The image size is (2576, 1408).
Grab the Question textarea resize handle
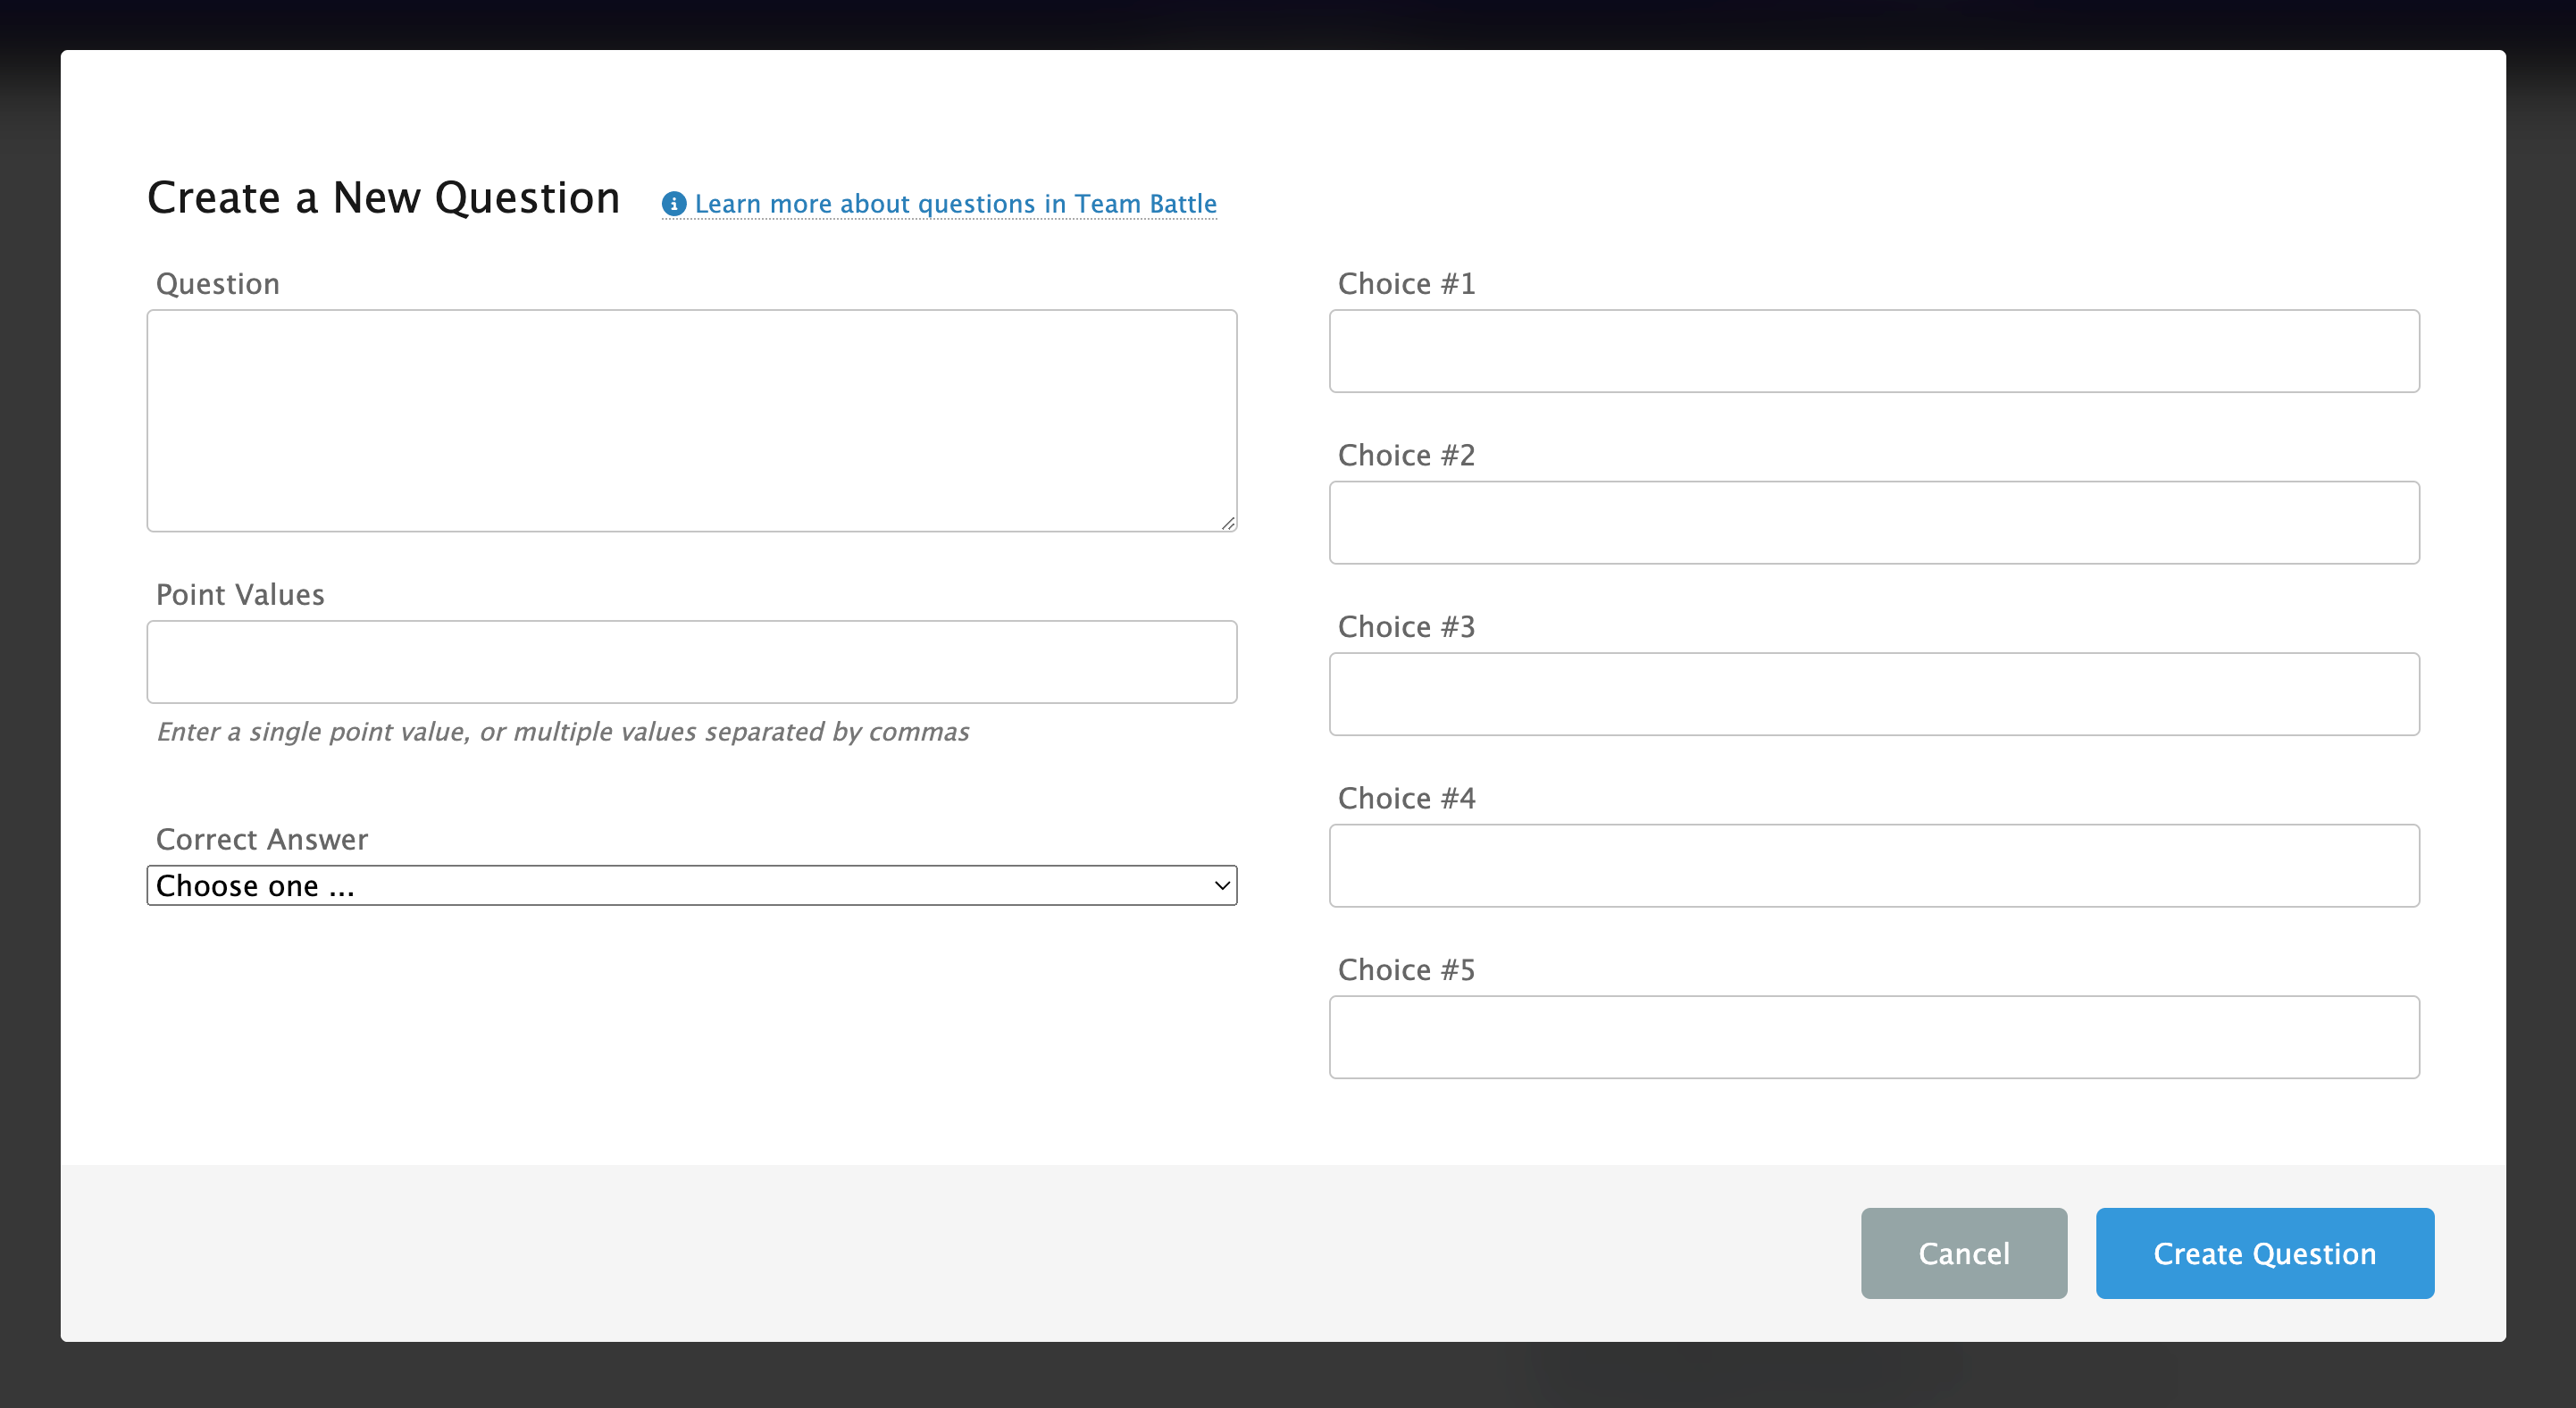[x=1228, y=523]
